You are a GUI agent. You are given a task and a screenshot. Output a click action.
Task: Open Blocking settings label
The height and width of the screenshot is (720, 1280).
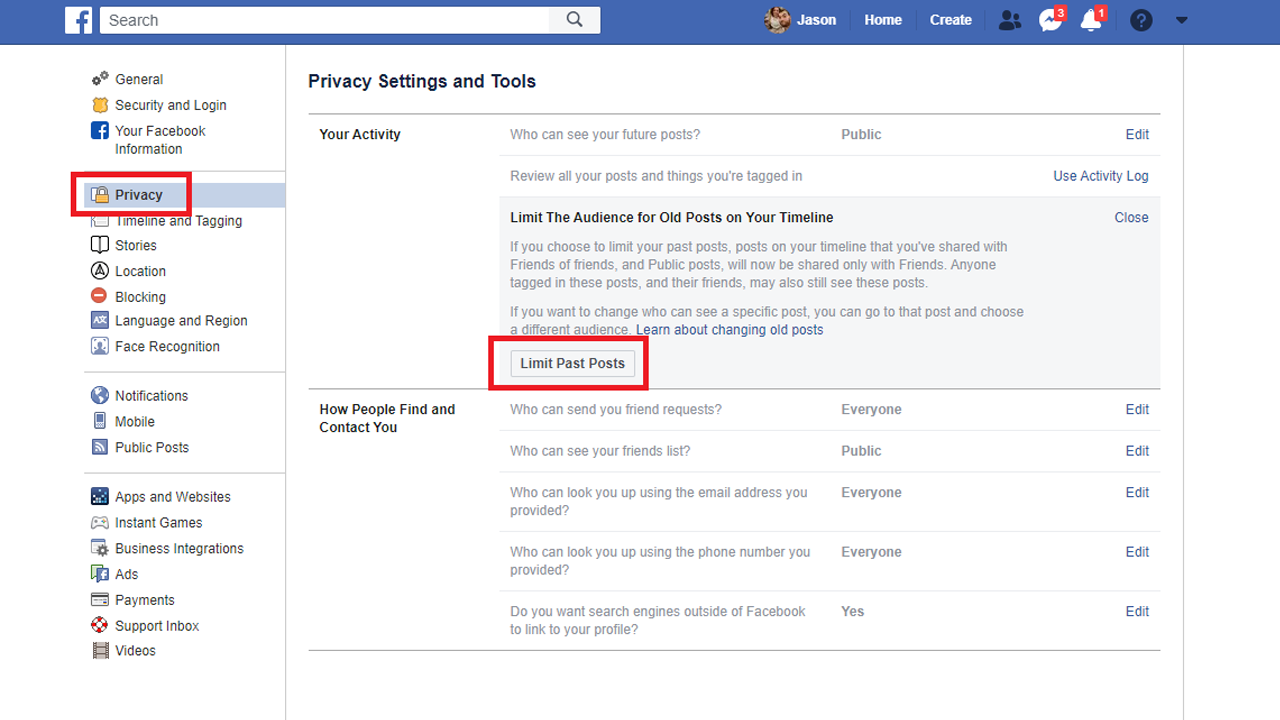pos(141,297)
